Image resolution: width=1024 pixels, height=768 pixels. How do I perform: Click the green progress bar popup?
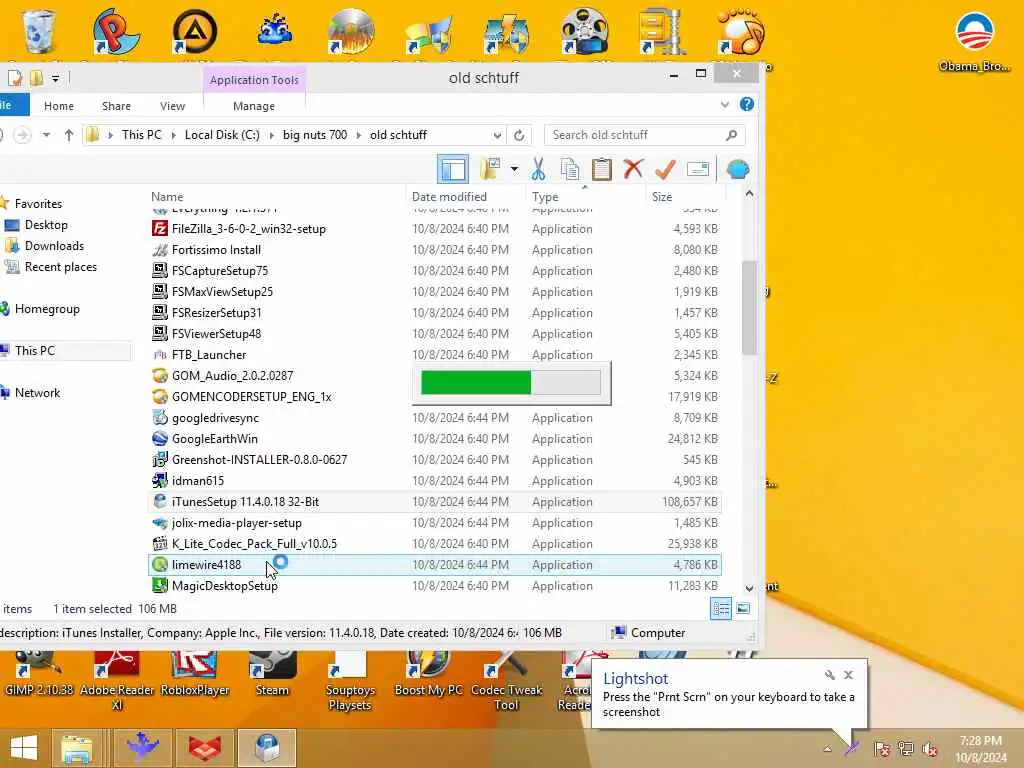pos(511,383)
